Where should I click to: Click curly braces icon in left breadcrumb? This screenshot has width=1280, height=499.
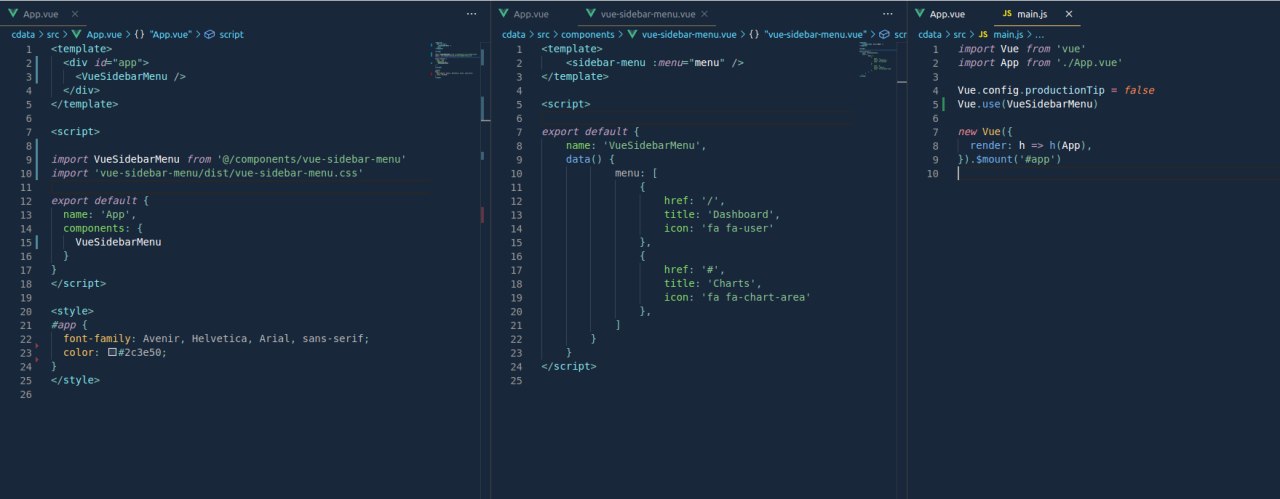[x=139, y=34]
